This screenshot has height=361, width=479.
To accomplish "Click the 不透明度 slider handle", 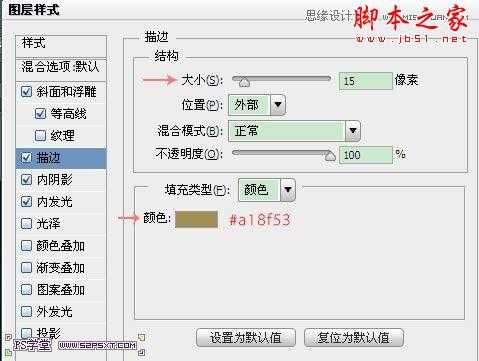I will [330, 155].
